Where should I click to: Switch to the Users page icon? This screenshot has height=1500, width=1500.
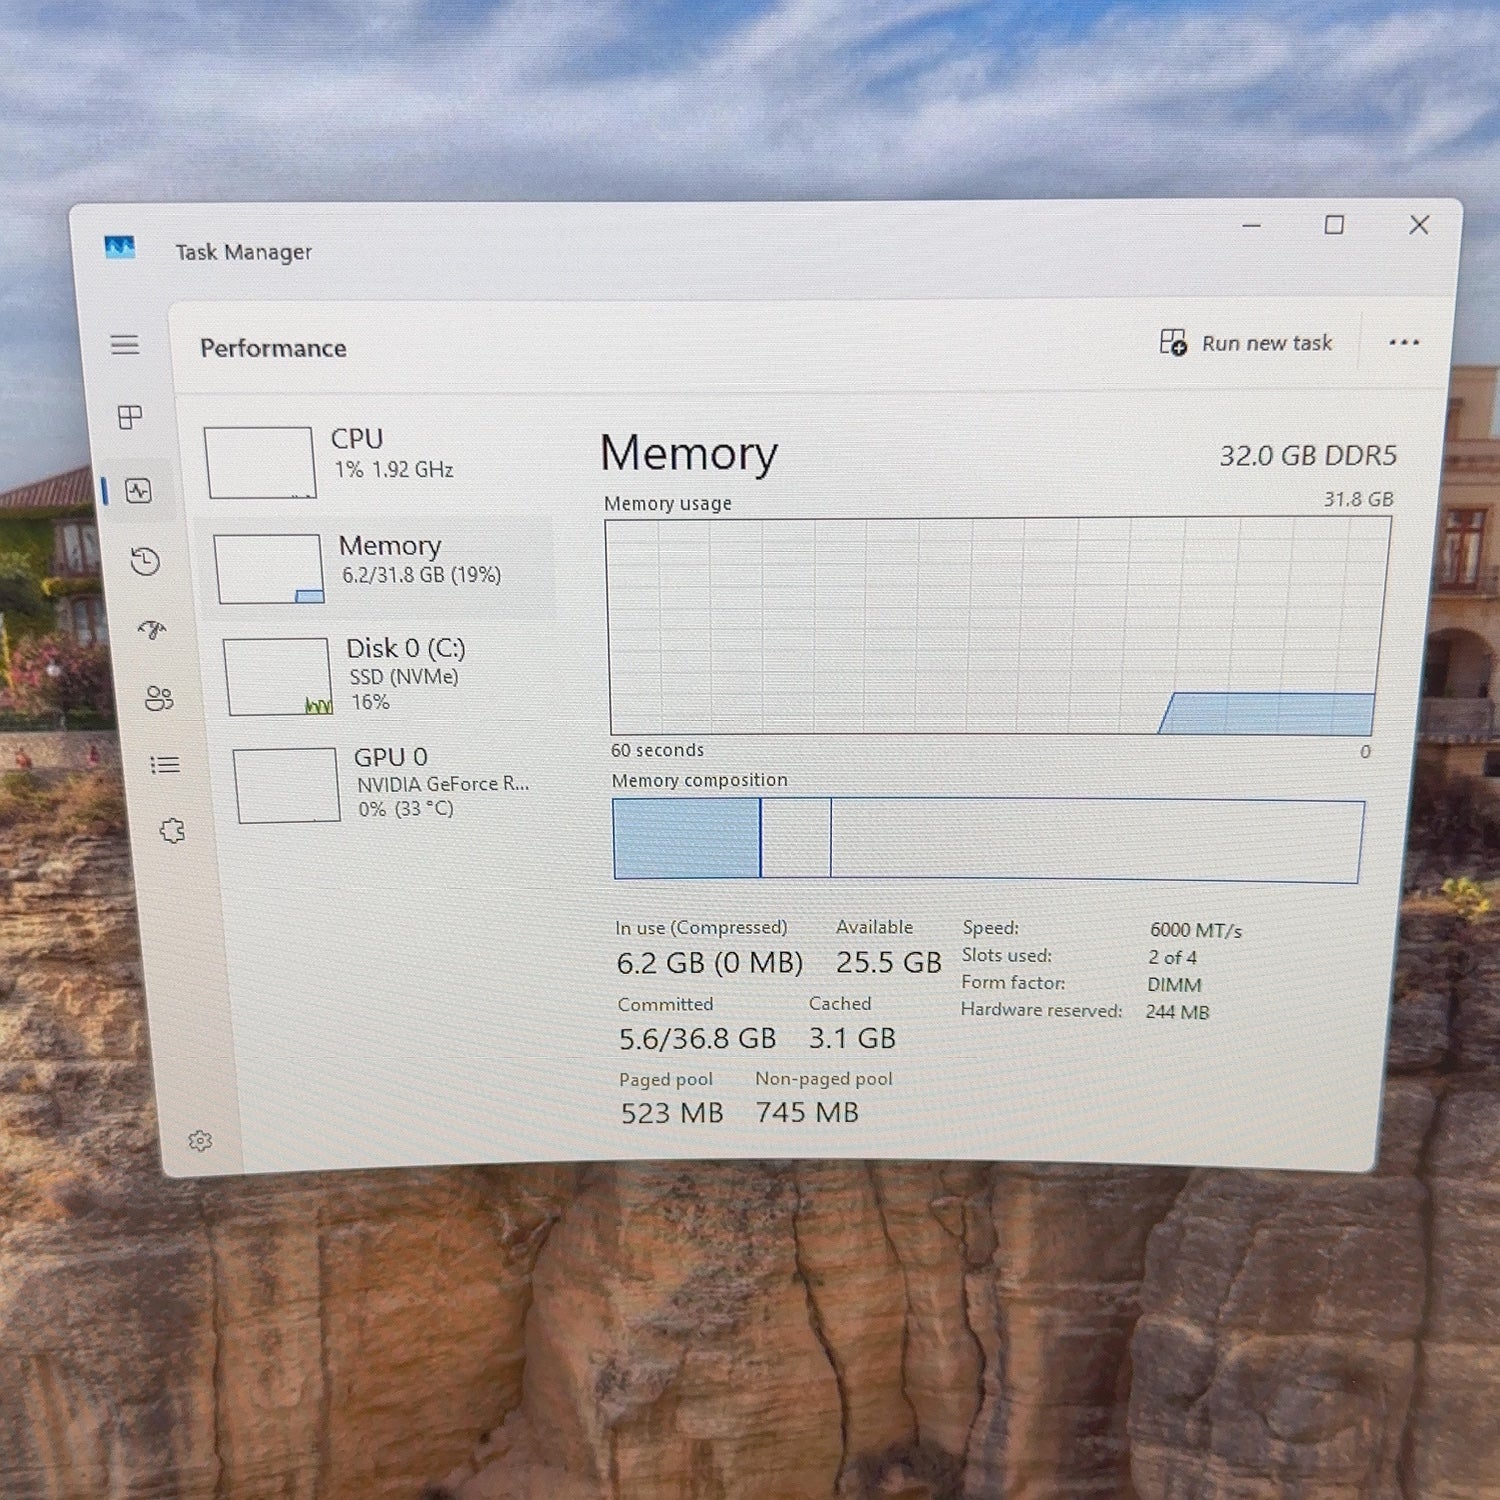pyautogui.click(x=159, y=698)
